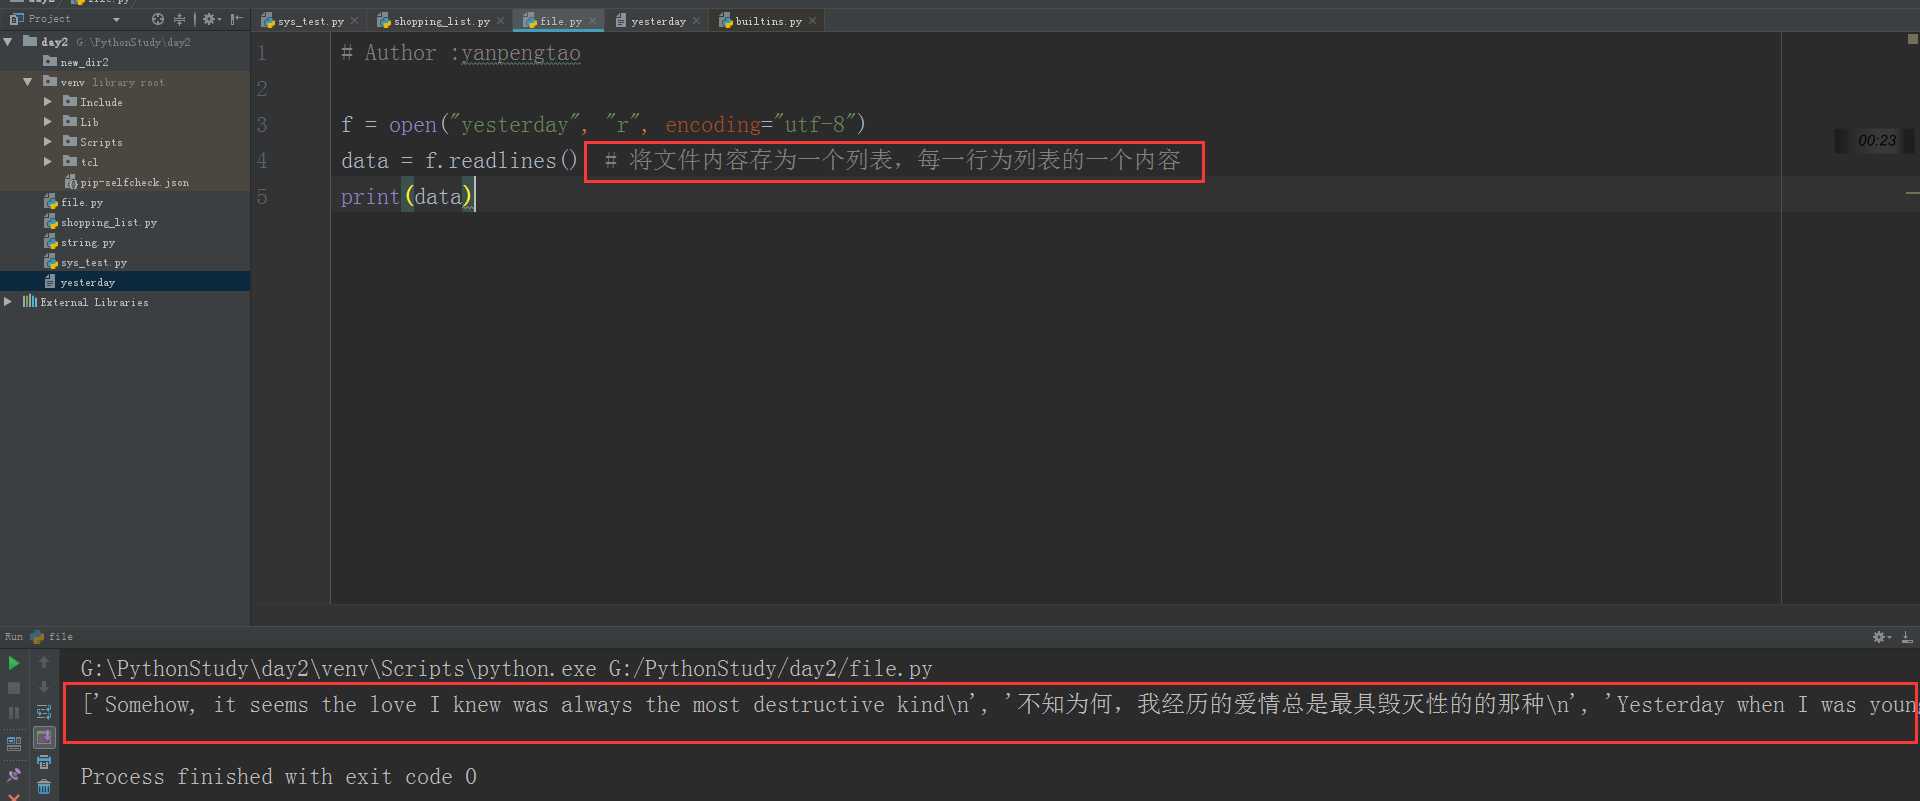Click the green Rerun button in Run panel
The width and height of the screenshot is (1920, 801).
point(14,663)
